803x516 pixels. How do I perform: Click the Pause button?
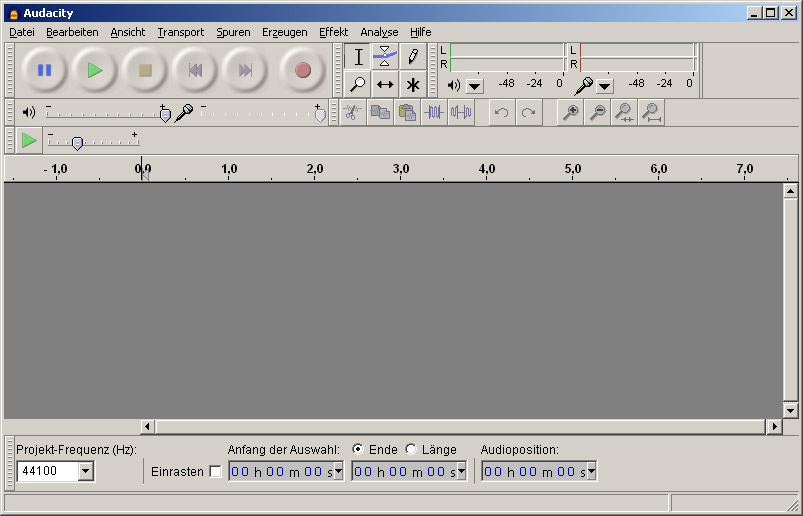[45, 70]
